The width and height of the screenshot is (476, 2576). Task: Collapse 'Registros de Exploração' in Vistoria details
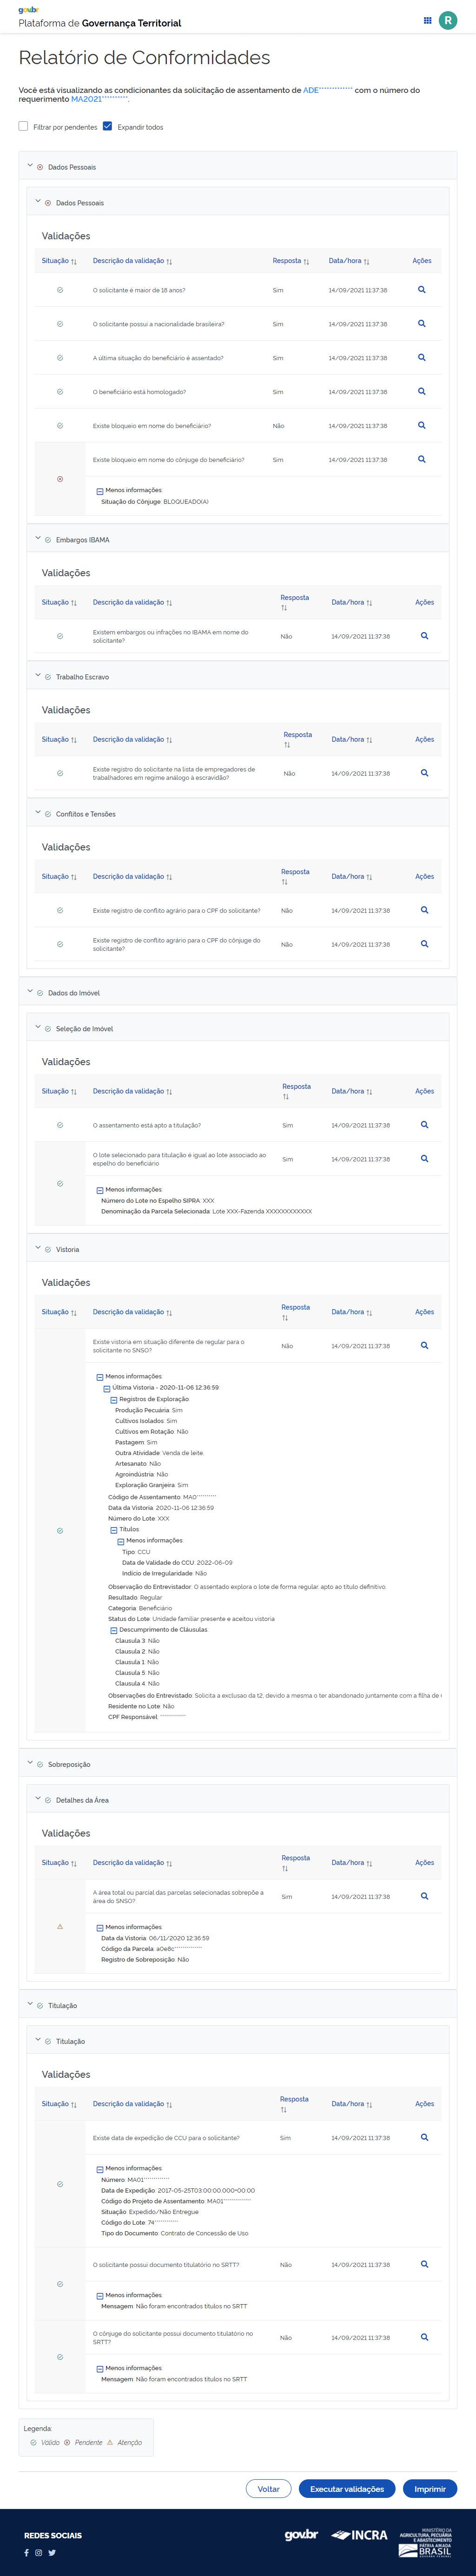coord(114,1400)
